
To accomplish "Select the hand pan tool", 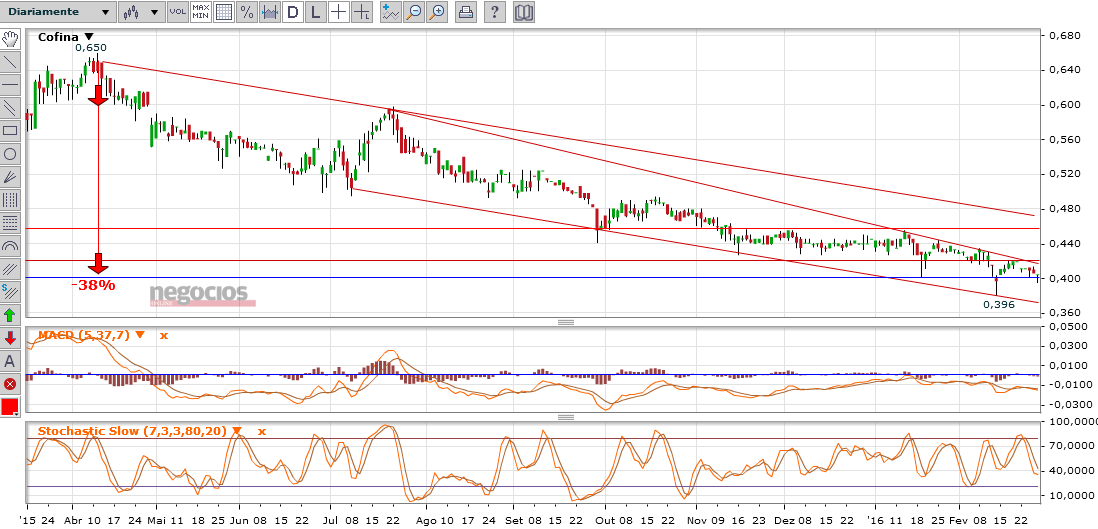I will click(x=10, y=39).
